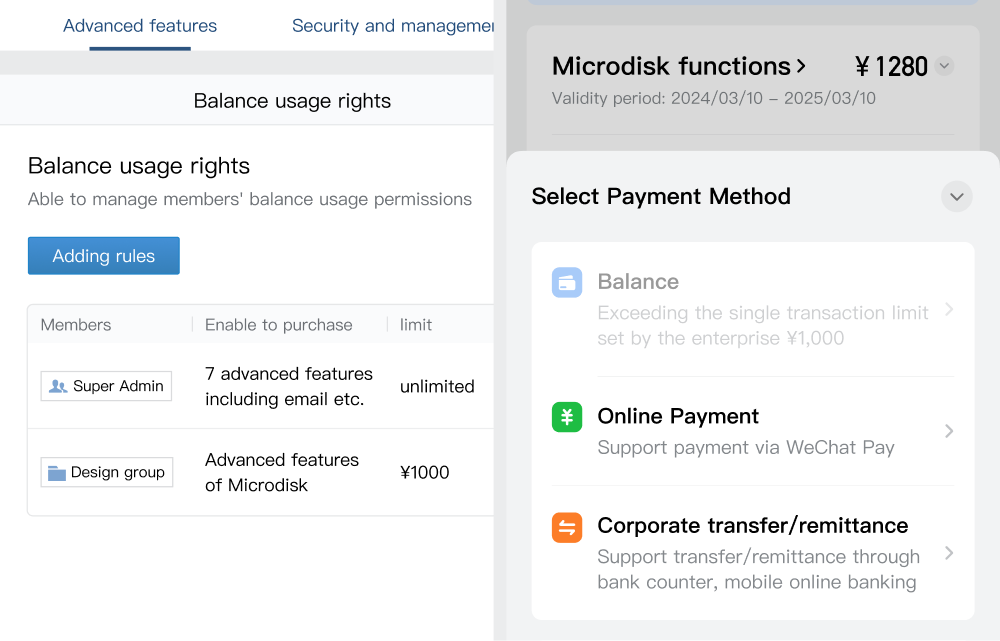Image resolution: width=1000 pixels, height=641 pixels.
Task: Click the Design group folder icon
Action: (x=57, y=473)
